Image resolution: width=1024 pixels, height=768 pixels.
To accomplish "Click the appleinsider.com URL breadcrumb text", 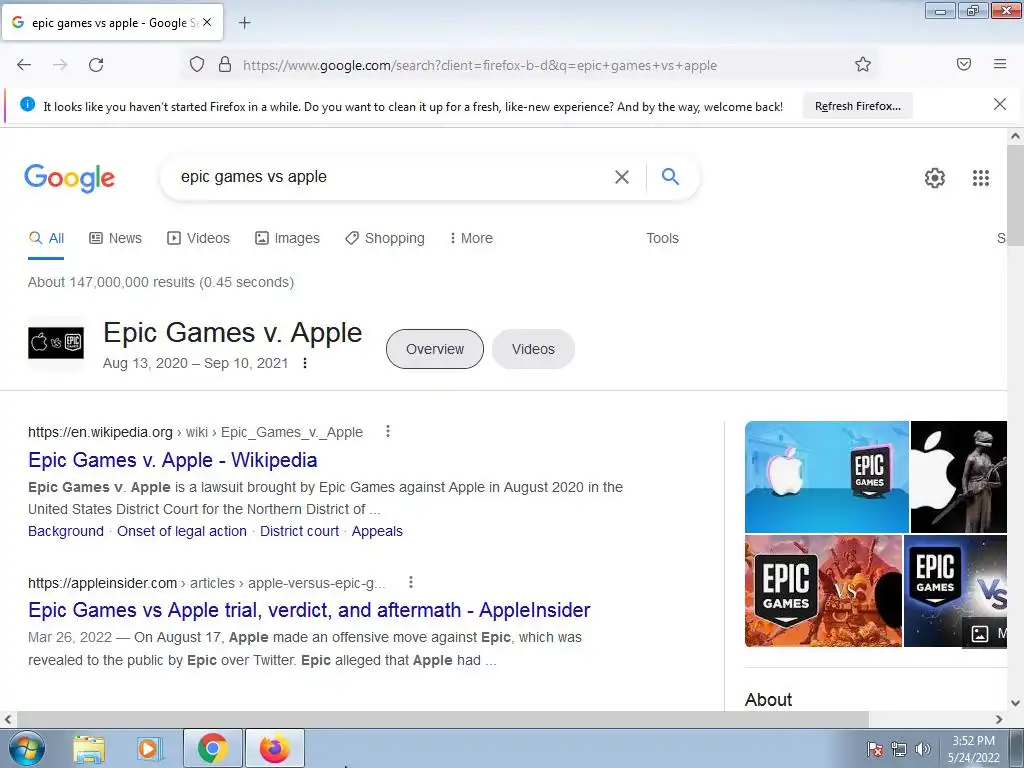I will [x=206, y=583].
